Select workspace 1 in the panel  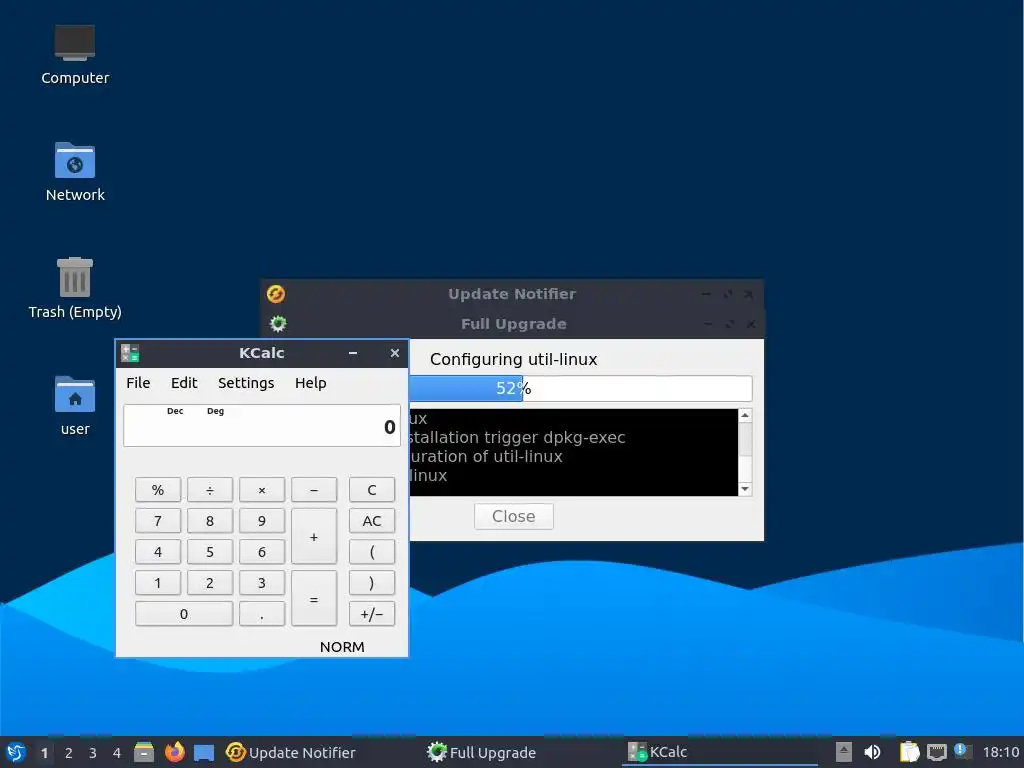[44, 753]
